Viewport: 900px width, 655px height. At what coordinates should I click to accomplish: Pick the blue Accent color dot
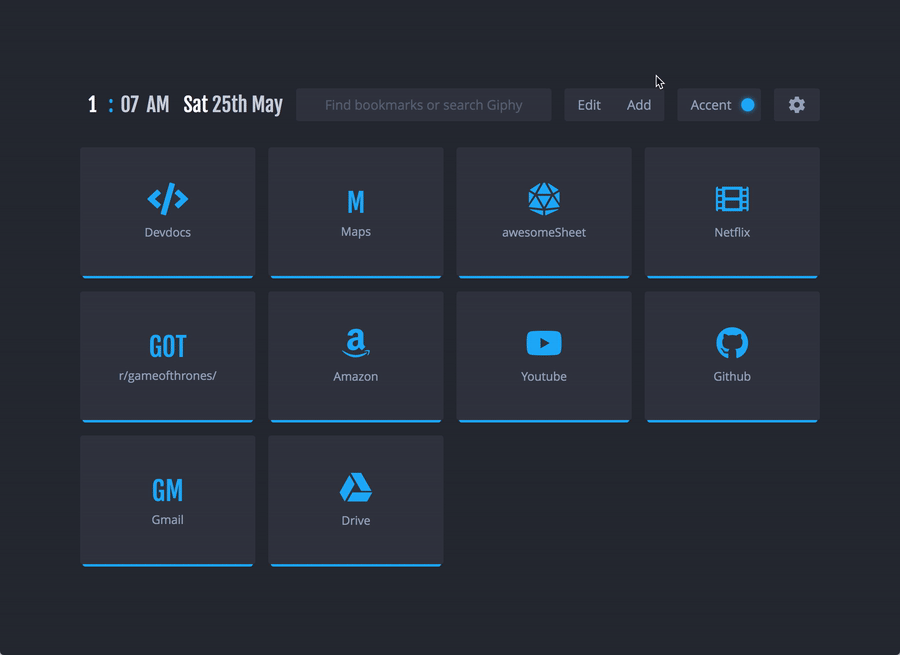click(747, 105)
